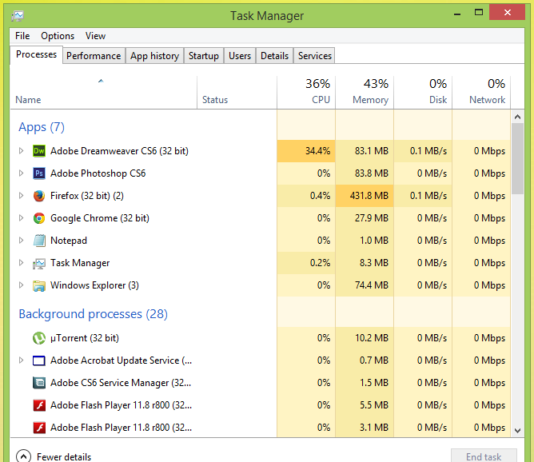Expand the Google Chrome process group

coord(21,218)
